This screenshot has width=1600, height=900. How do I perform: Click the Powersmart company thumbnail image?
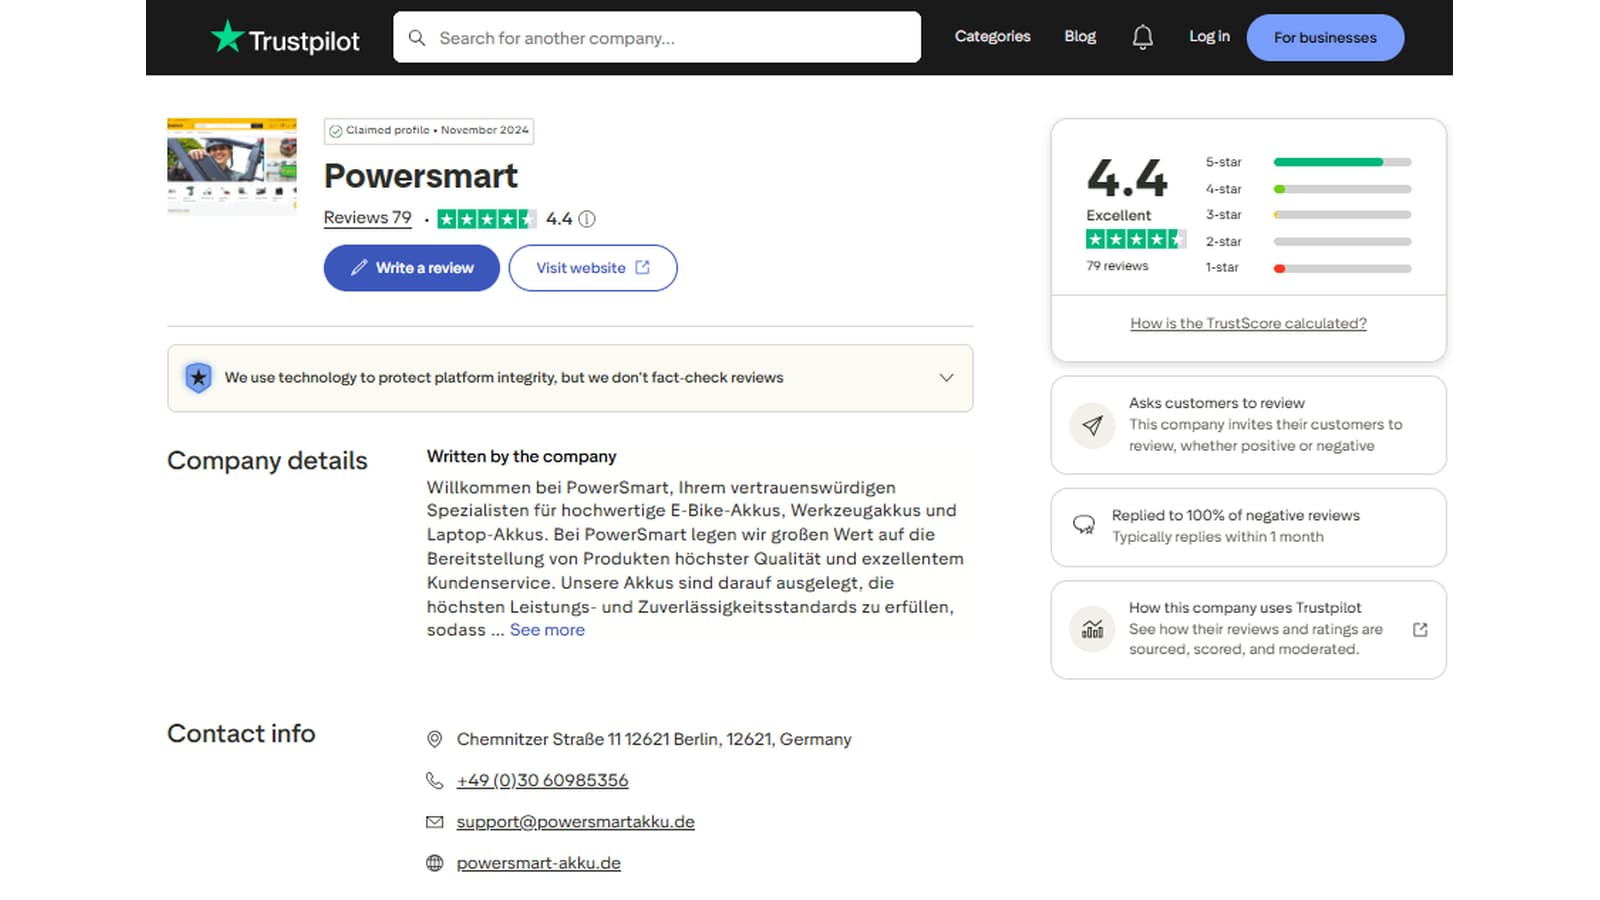coord(232,167)
